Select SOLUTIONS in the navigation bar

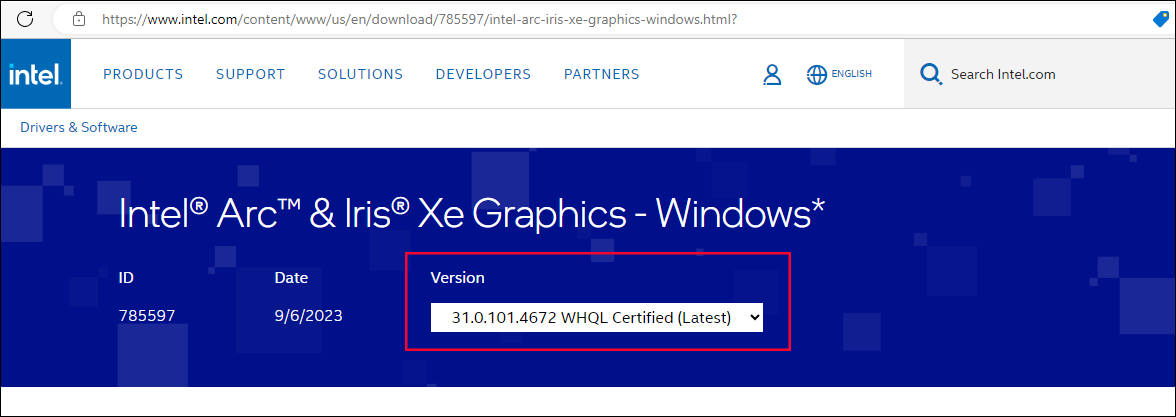tap(360, 74)
